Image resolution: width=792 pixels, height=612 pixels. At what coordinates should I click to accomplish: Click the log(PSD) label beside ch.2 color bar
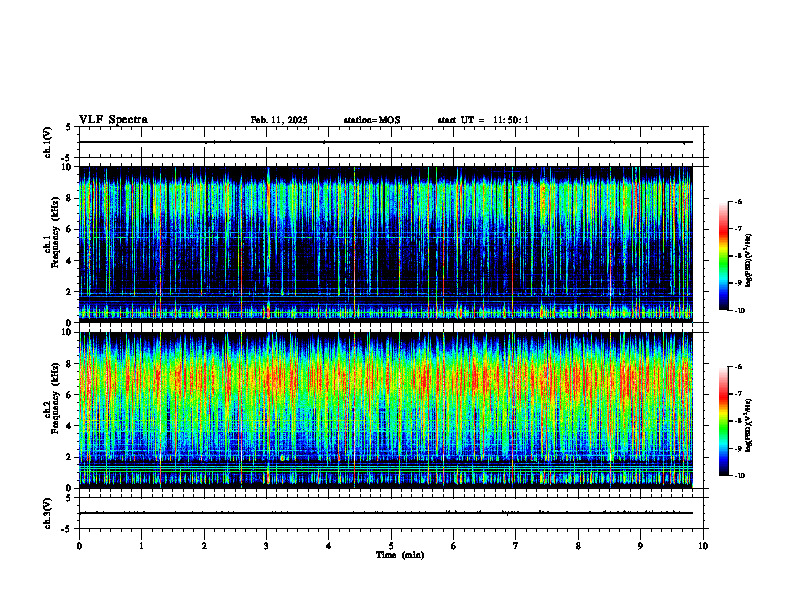[750, 426]
